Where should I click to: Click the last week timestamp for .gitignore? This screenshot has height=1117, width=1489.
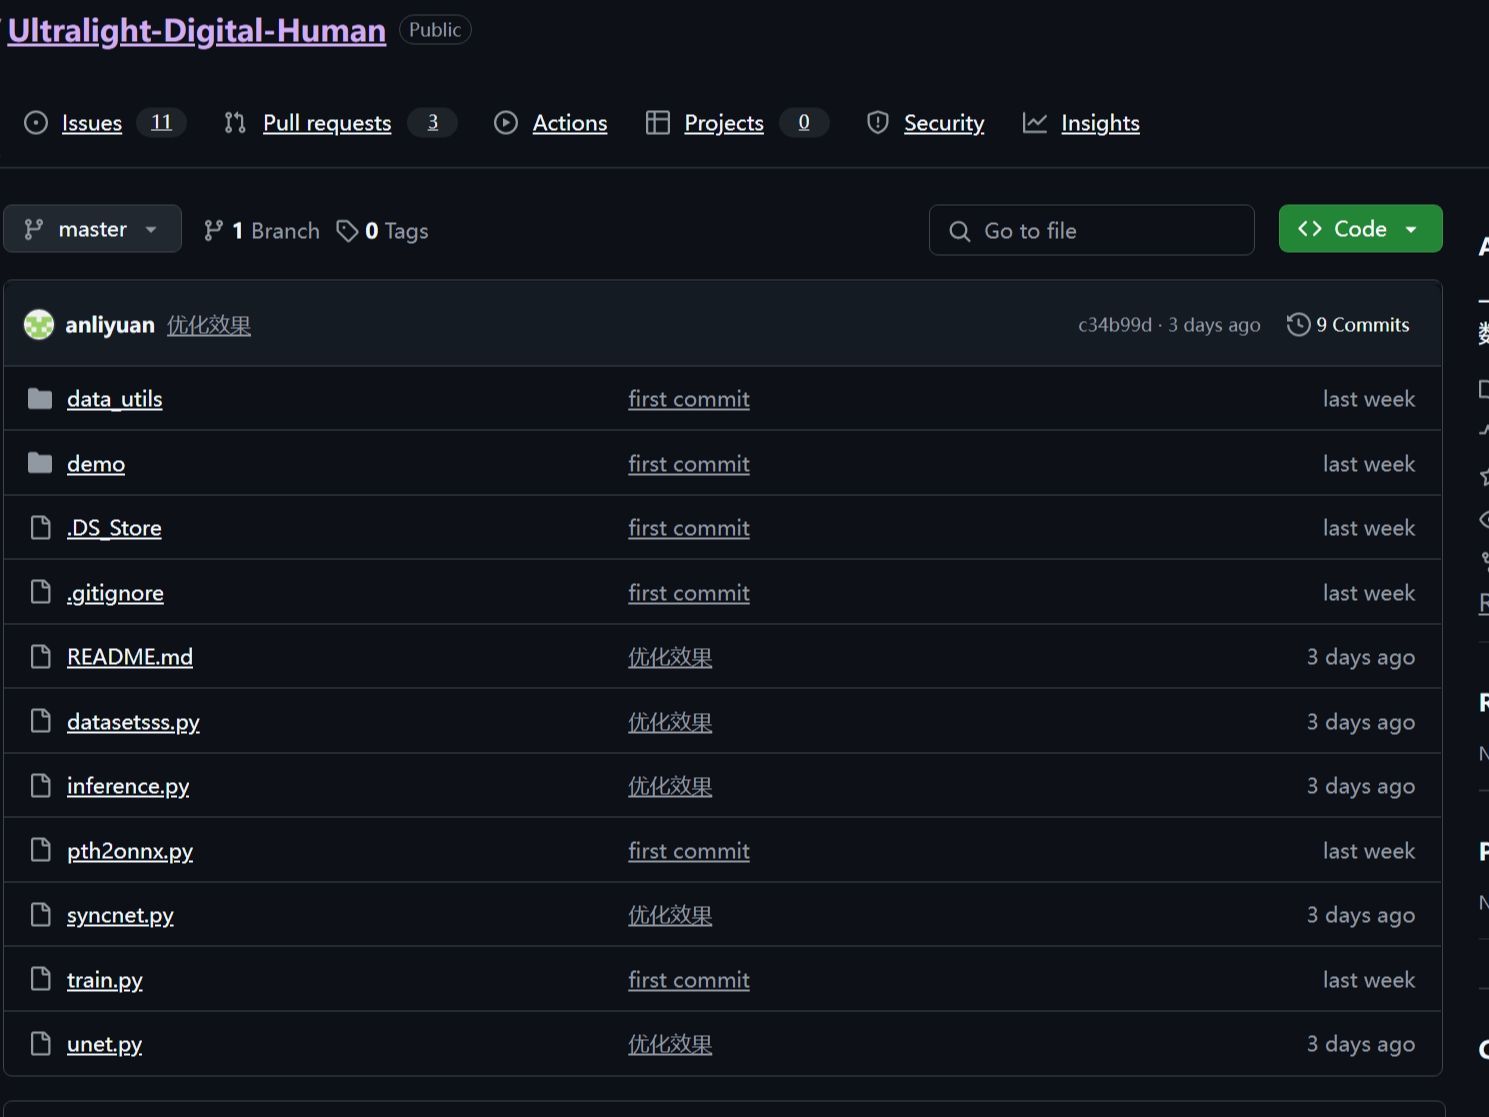[x=1369, y=593]
